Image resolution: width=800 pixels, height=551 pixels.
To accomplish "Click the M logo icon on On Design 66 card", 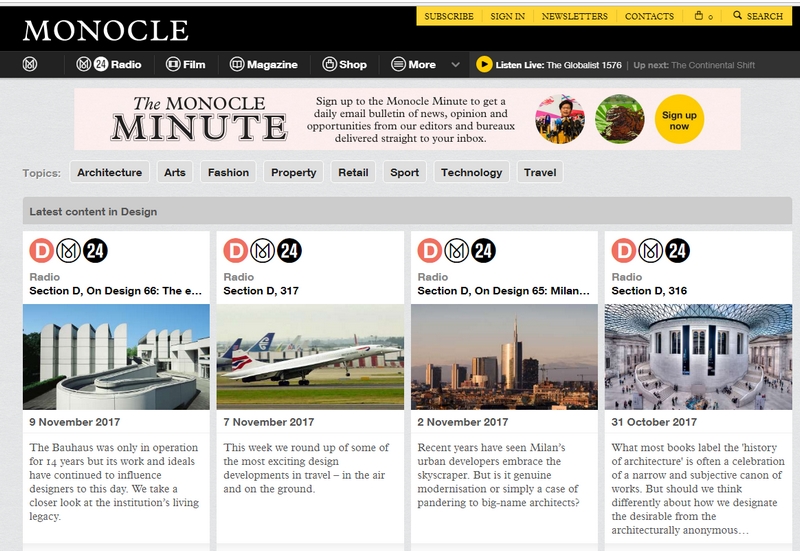I will pos(68,251).
